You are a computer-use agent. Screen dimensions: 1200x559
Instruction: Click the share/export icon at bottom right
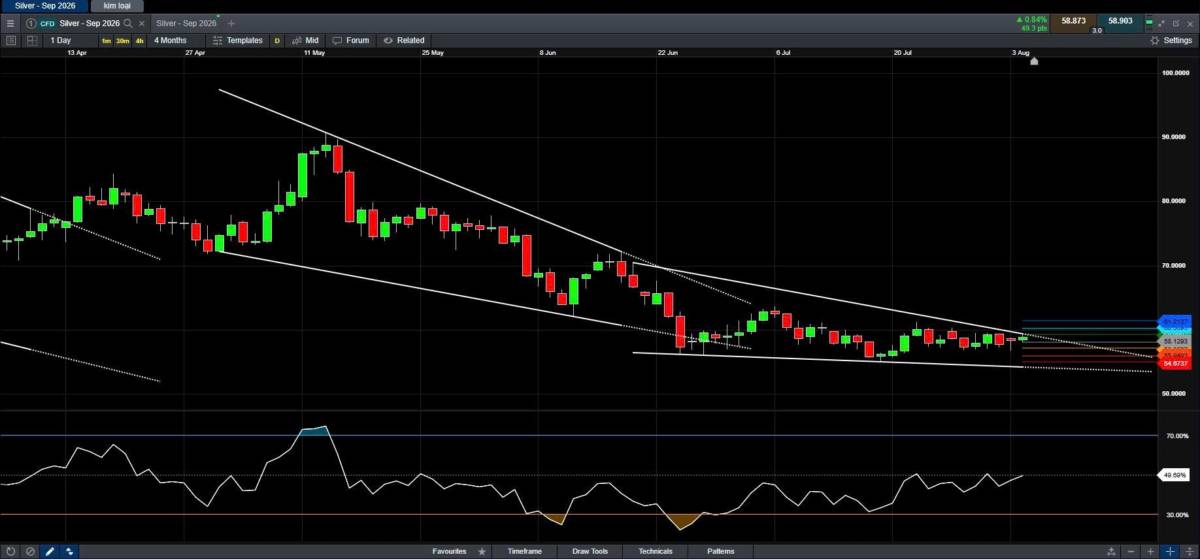(x=1111, y=551)
